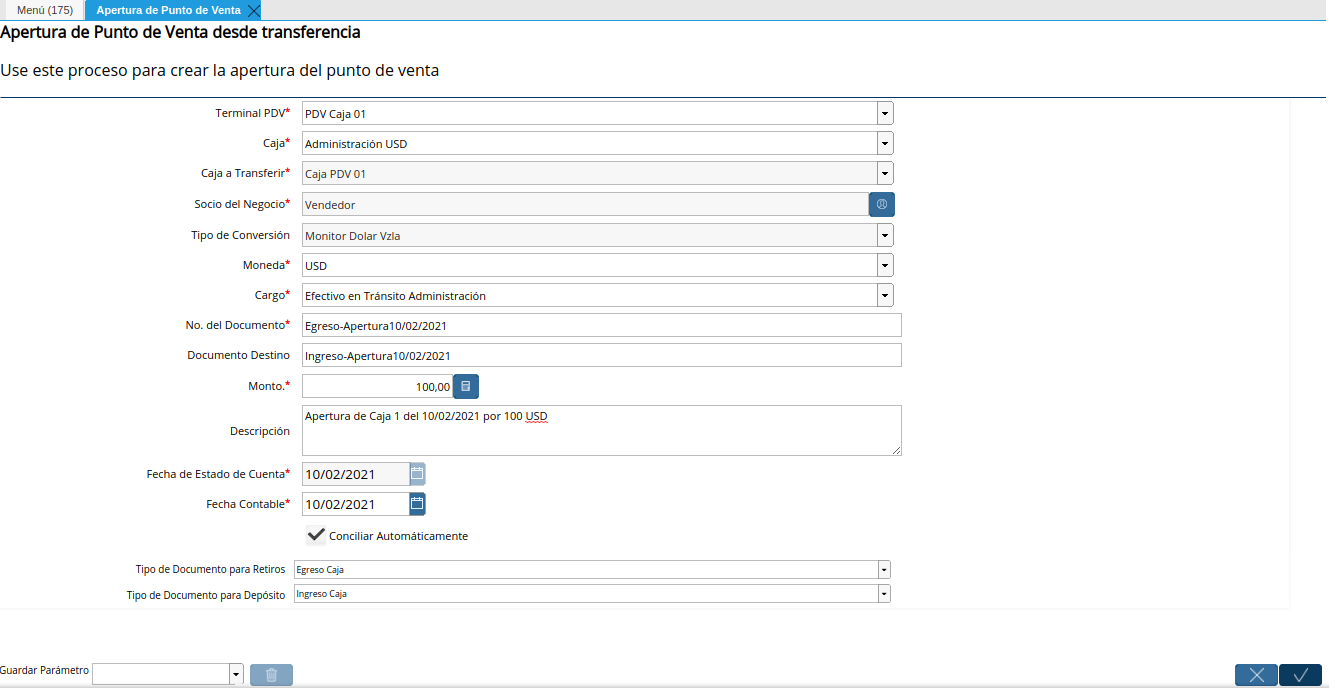Open the Socio del Negocio search icon
The image size is (1336, 690).
click(x=882, y=204)
